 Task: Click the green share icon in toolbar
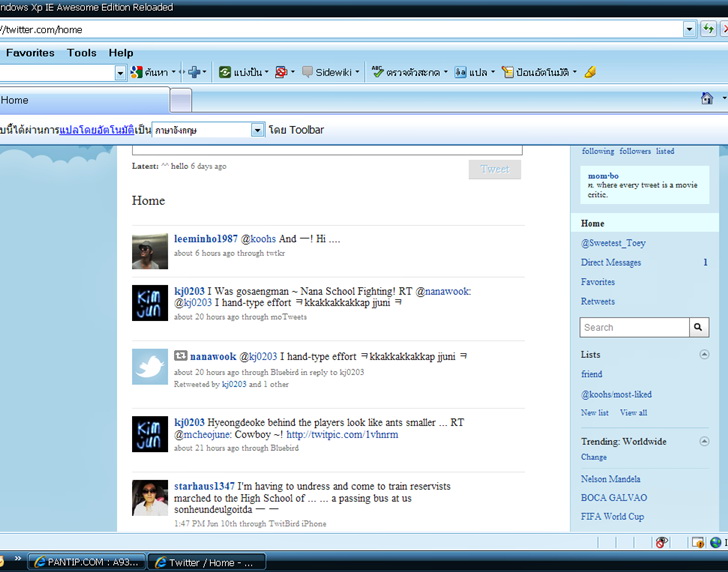click(x=225, y=72)
